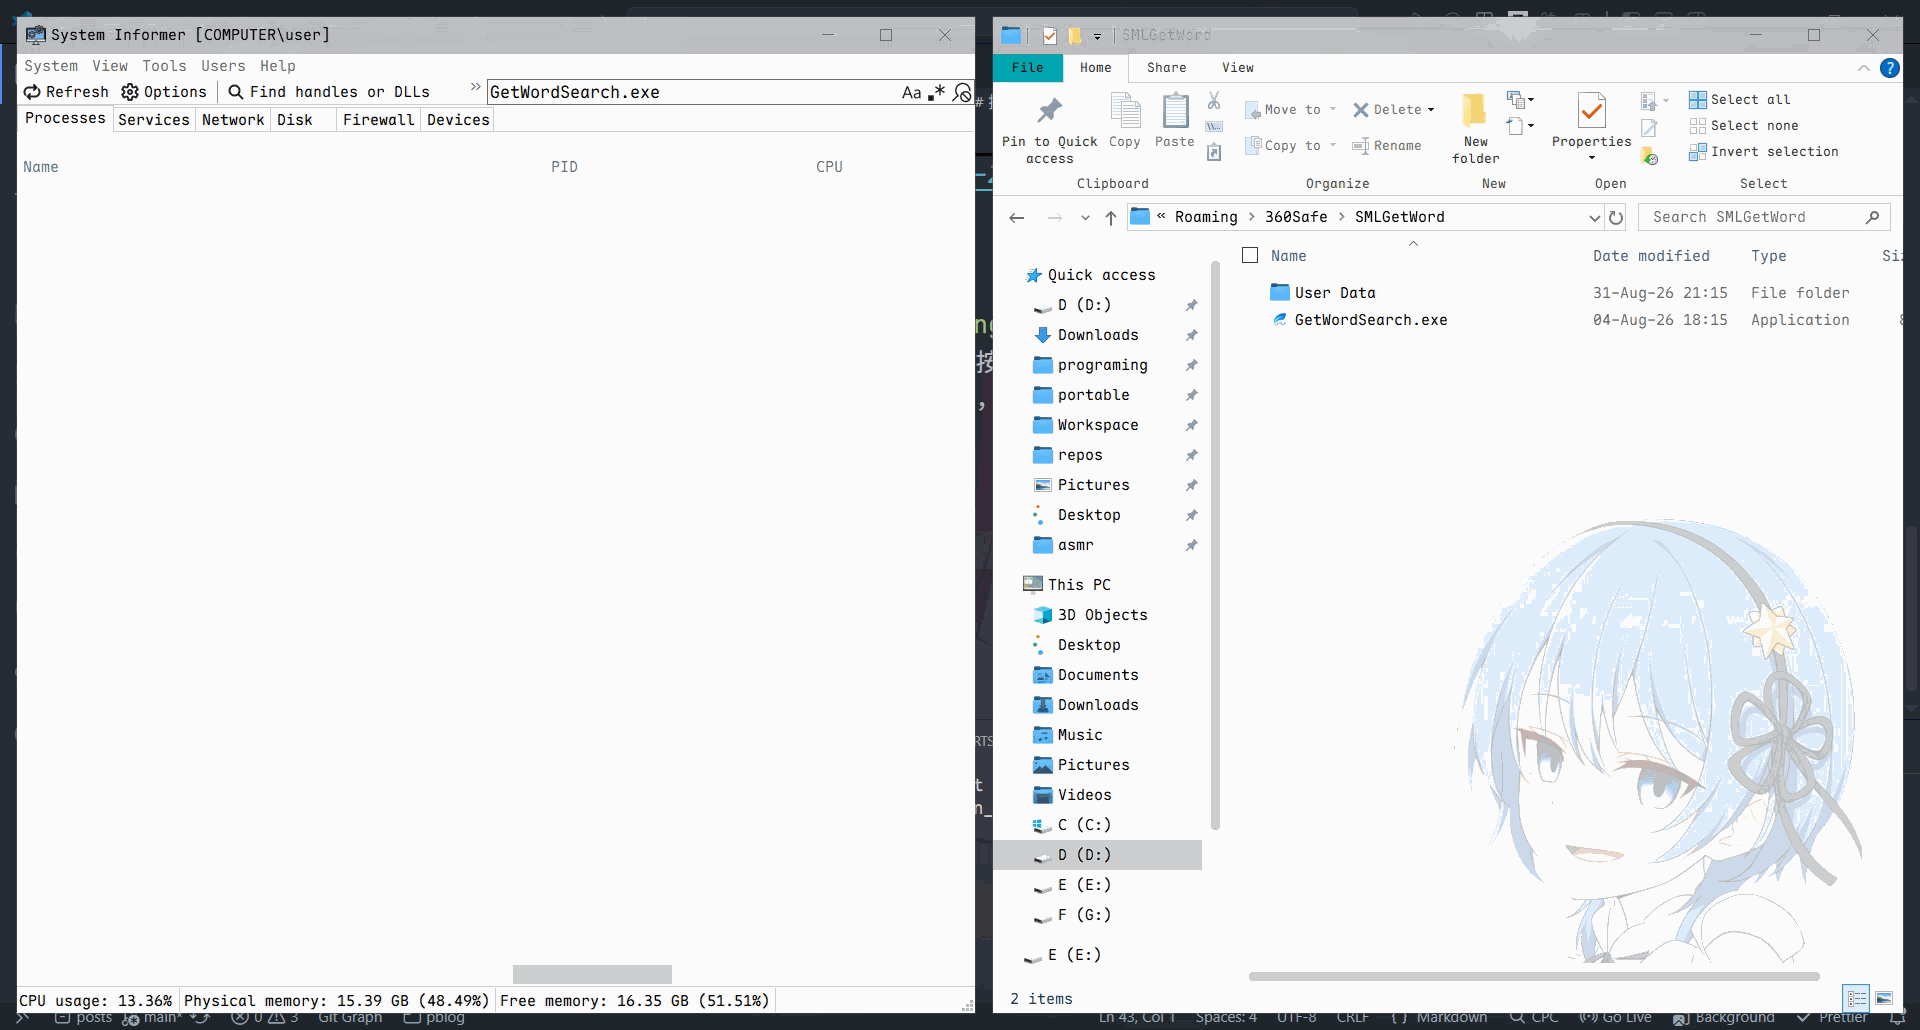This screenshot has height=1030, width=1920.
Task: Expand the System Informer toolbar overflow chevron
Action: 475,88
